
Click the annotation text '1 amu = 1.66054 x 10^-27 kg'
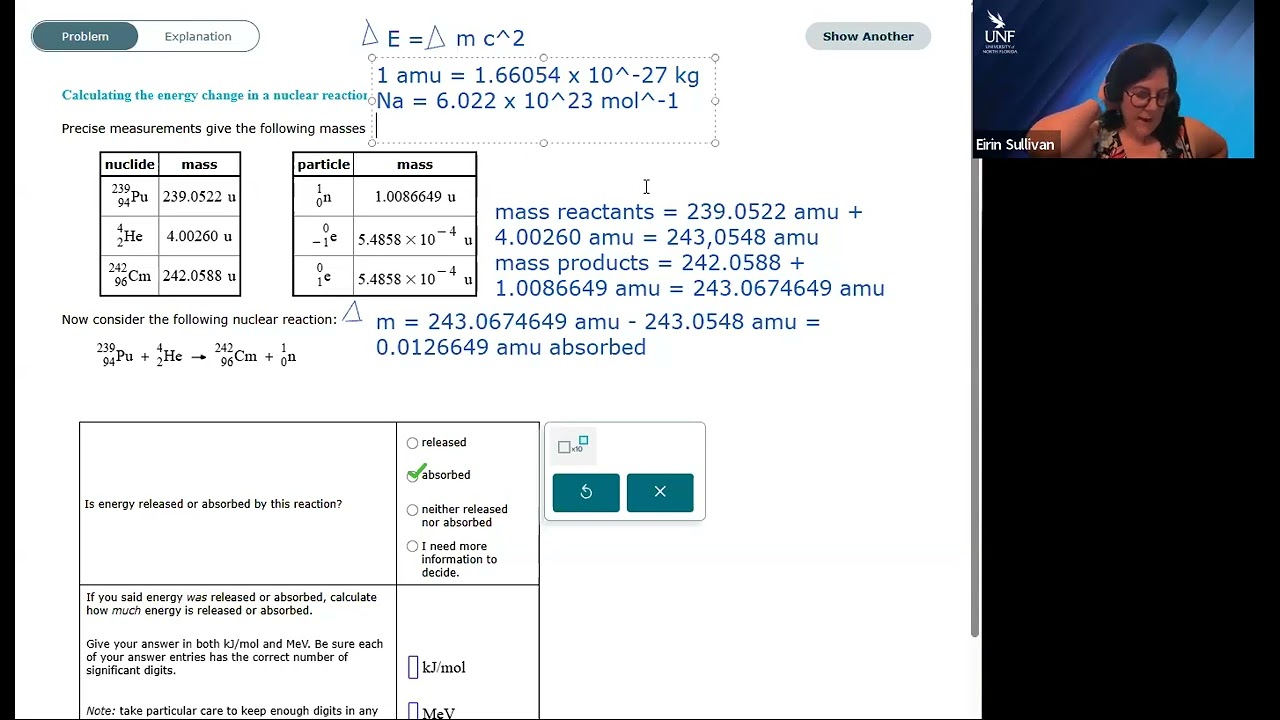538,75
